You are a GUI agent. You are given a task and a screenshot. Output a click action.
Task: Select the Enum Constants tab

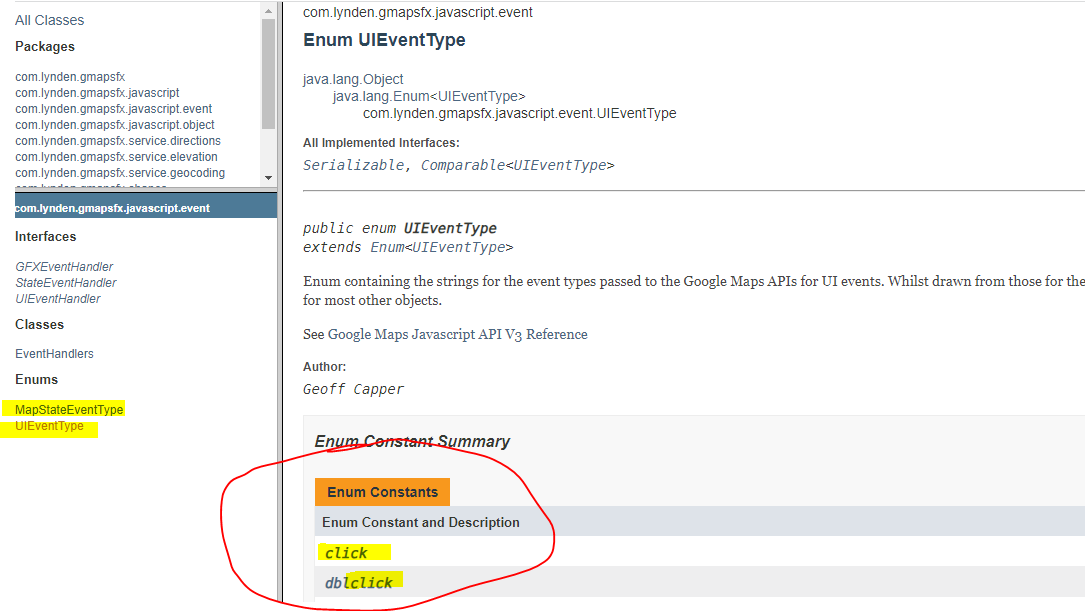click(382, 492)
